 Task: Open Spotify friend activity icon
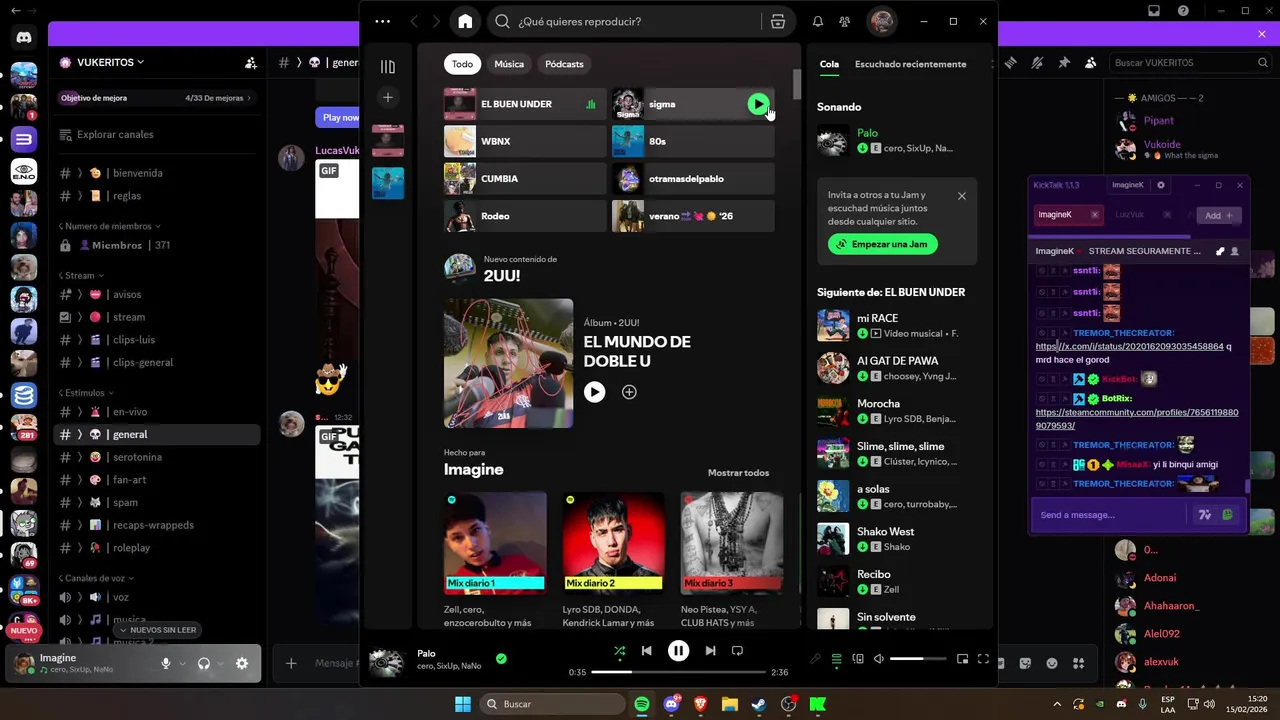[845, 21]
